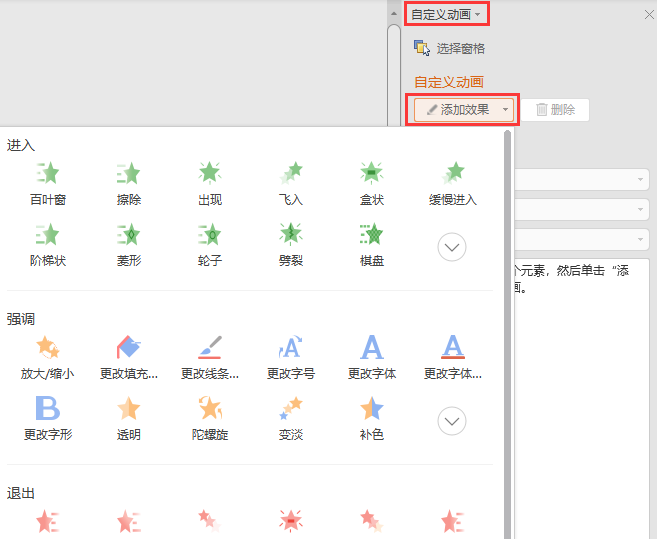
Task: Choose the 放大/缩小 emphasis effect
Action: (47, 357)
